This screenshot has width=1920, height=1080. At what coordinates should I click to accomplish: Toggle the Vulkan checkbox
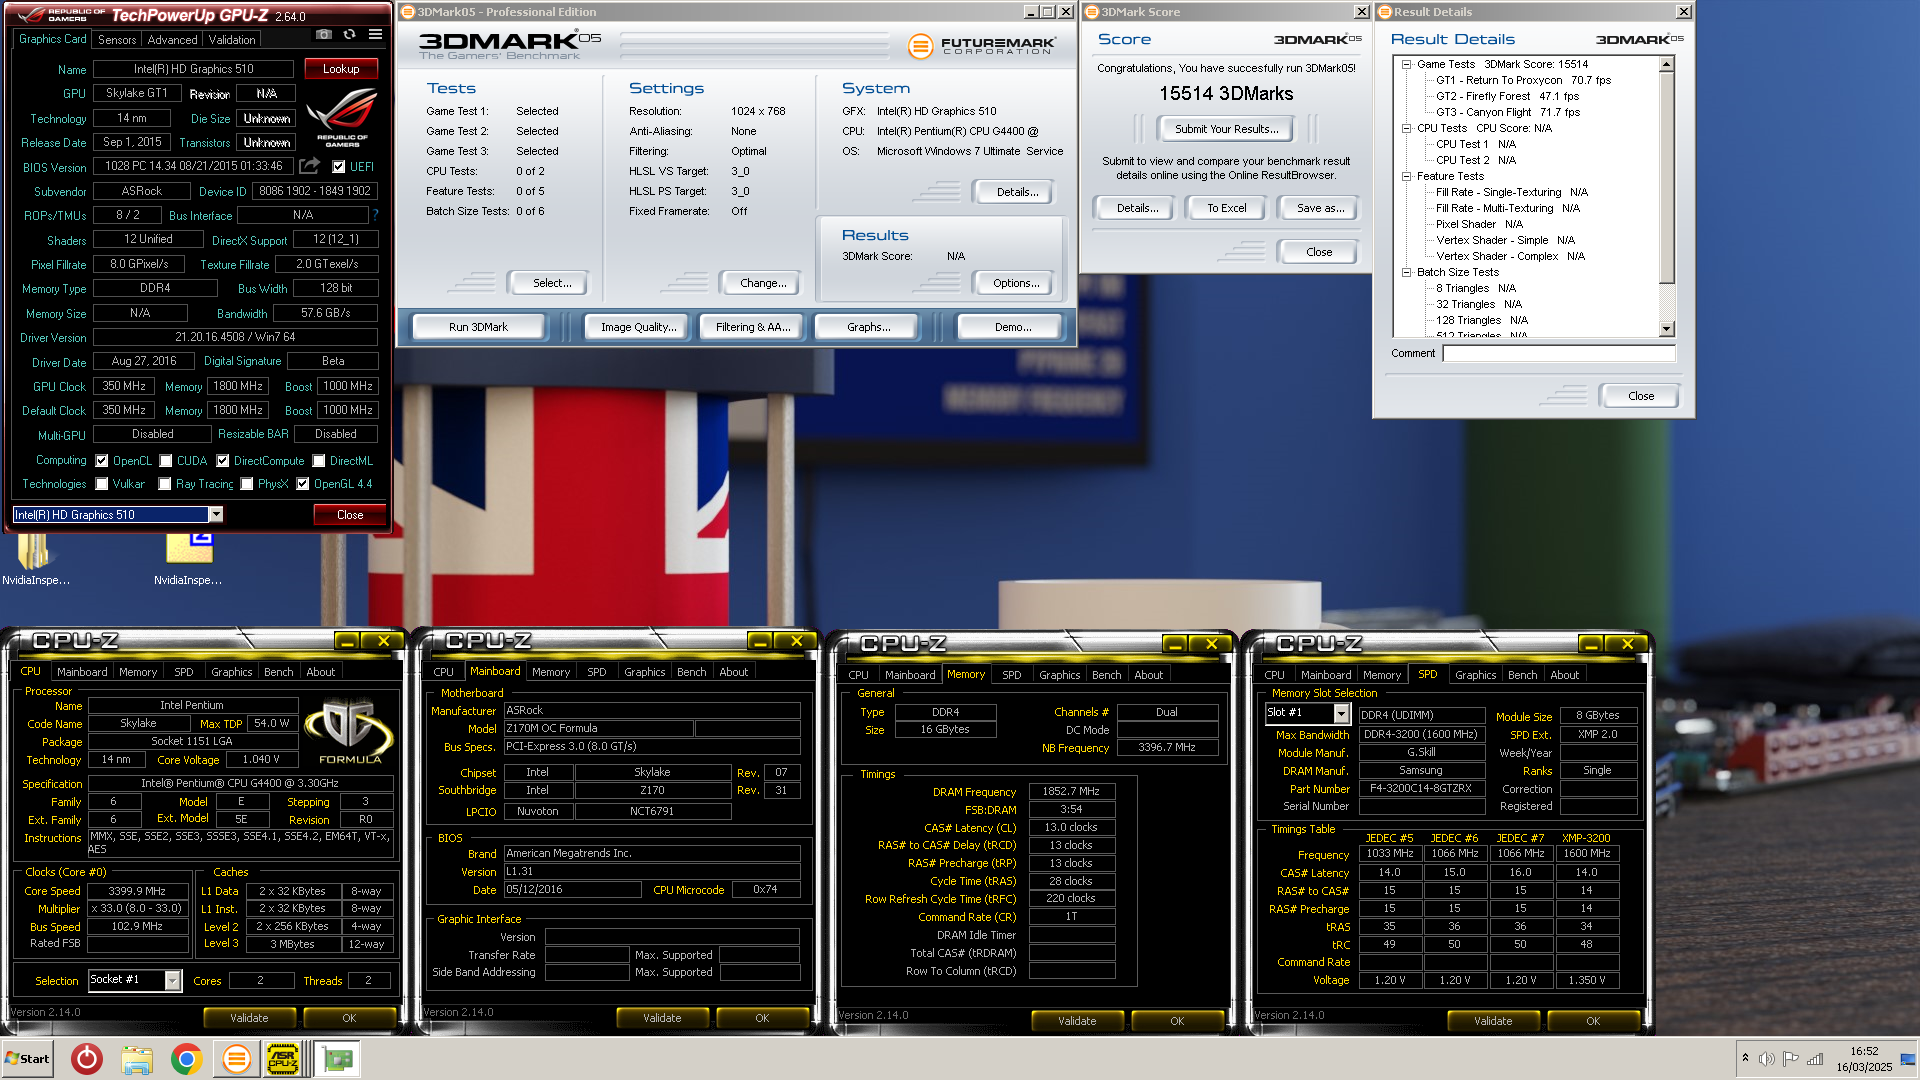(102, 484)
